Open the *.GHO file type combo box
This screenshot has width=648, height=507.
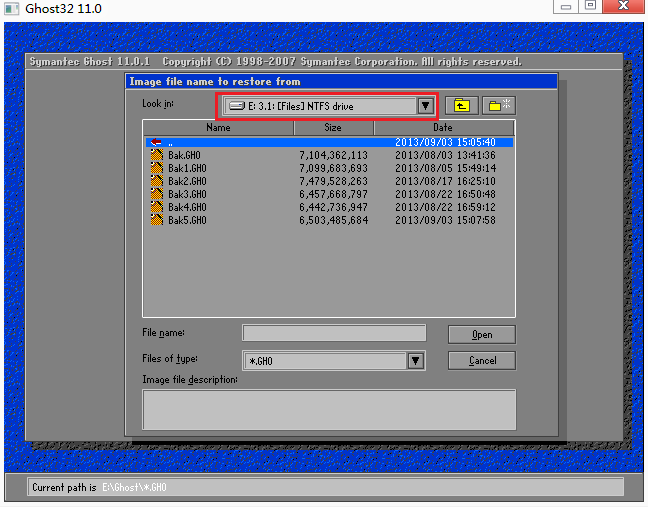pos(334,361)
